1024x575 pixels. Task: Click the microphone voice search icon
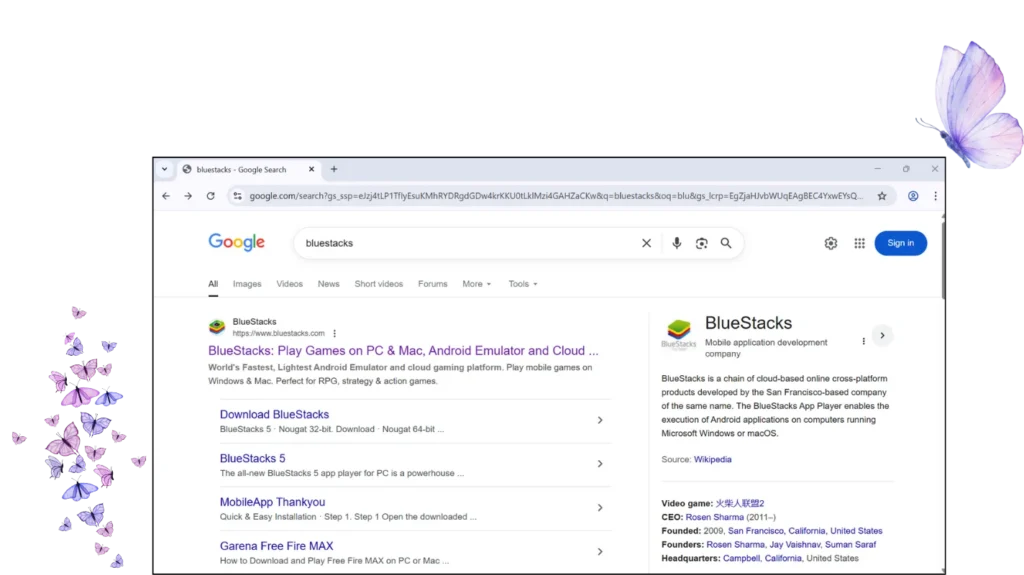click(x=676, y=243)
